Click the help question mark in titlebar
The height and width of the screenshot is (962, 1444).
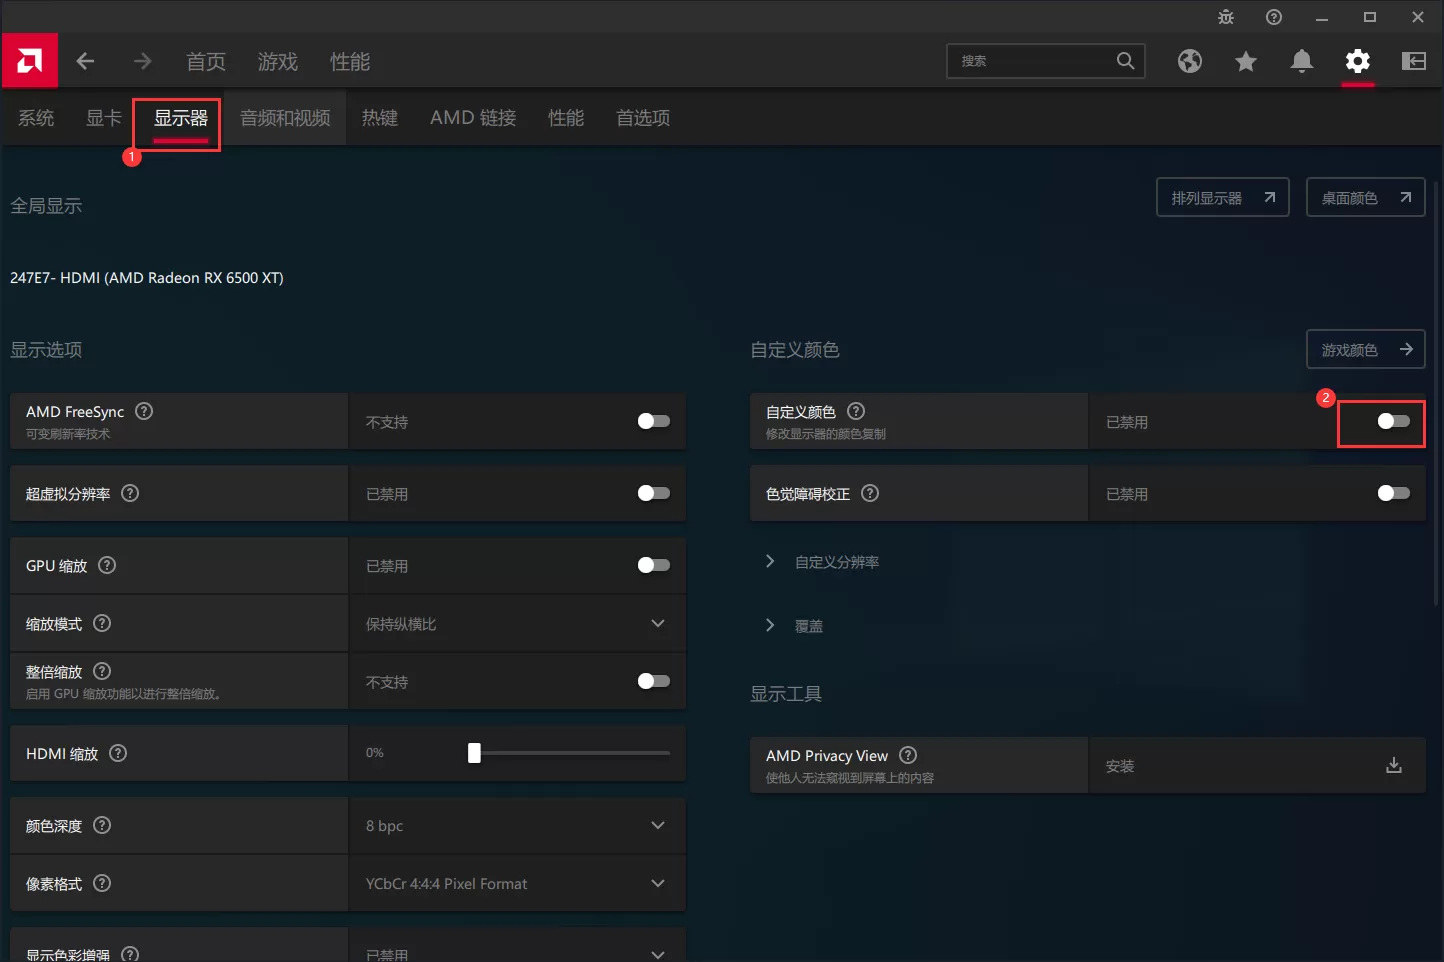point(1273,17)
